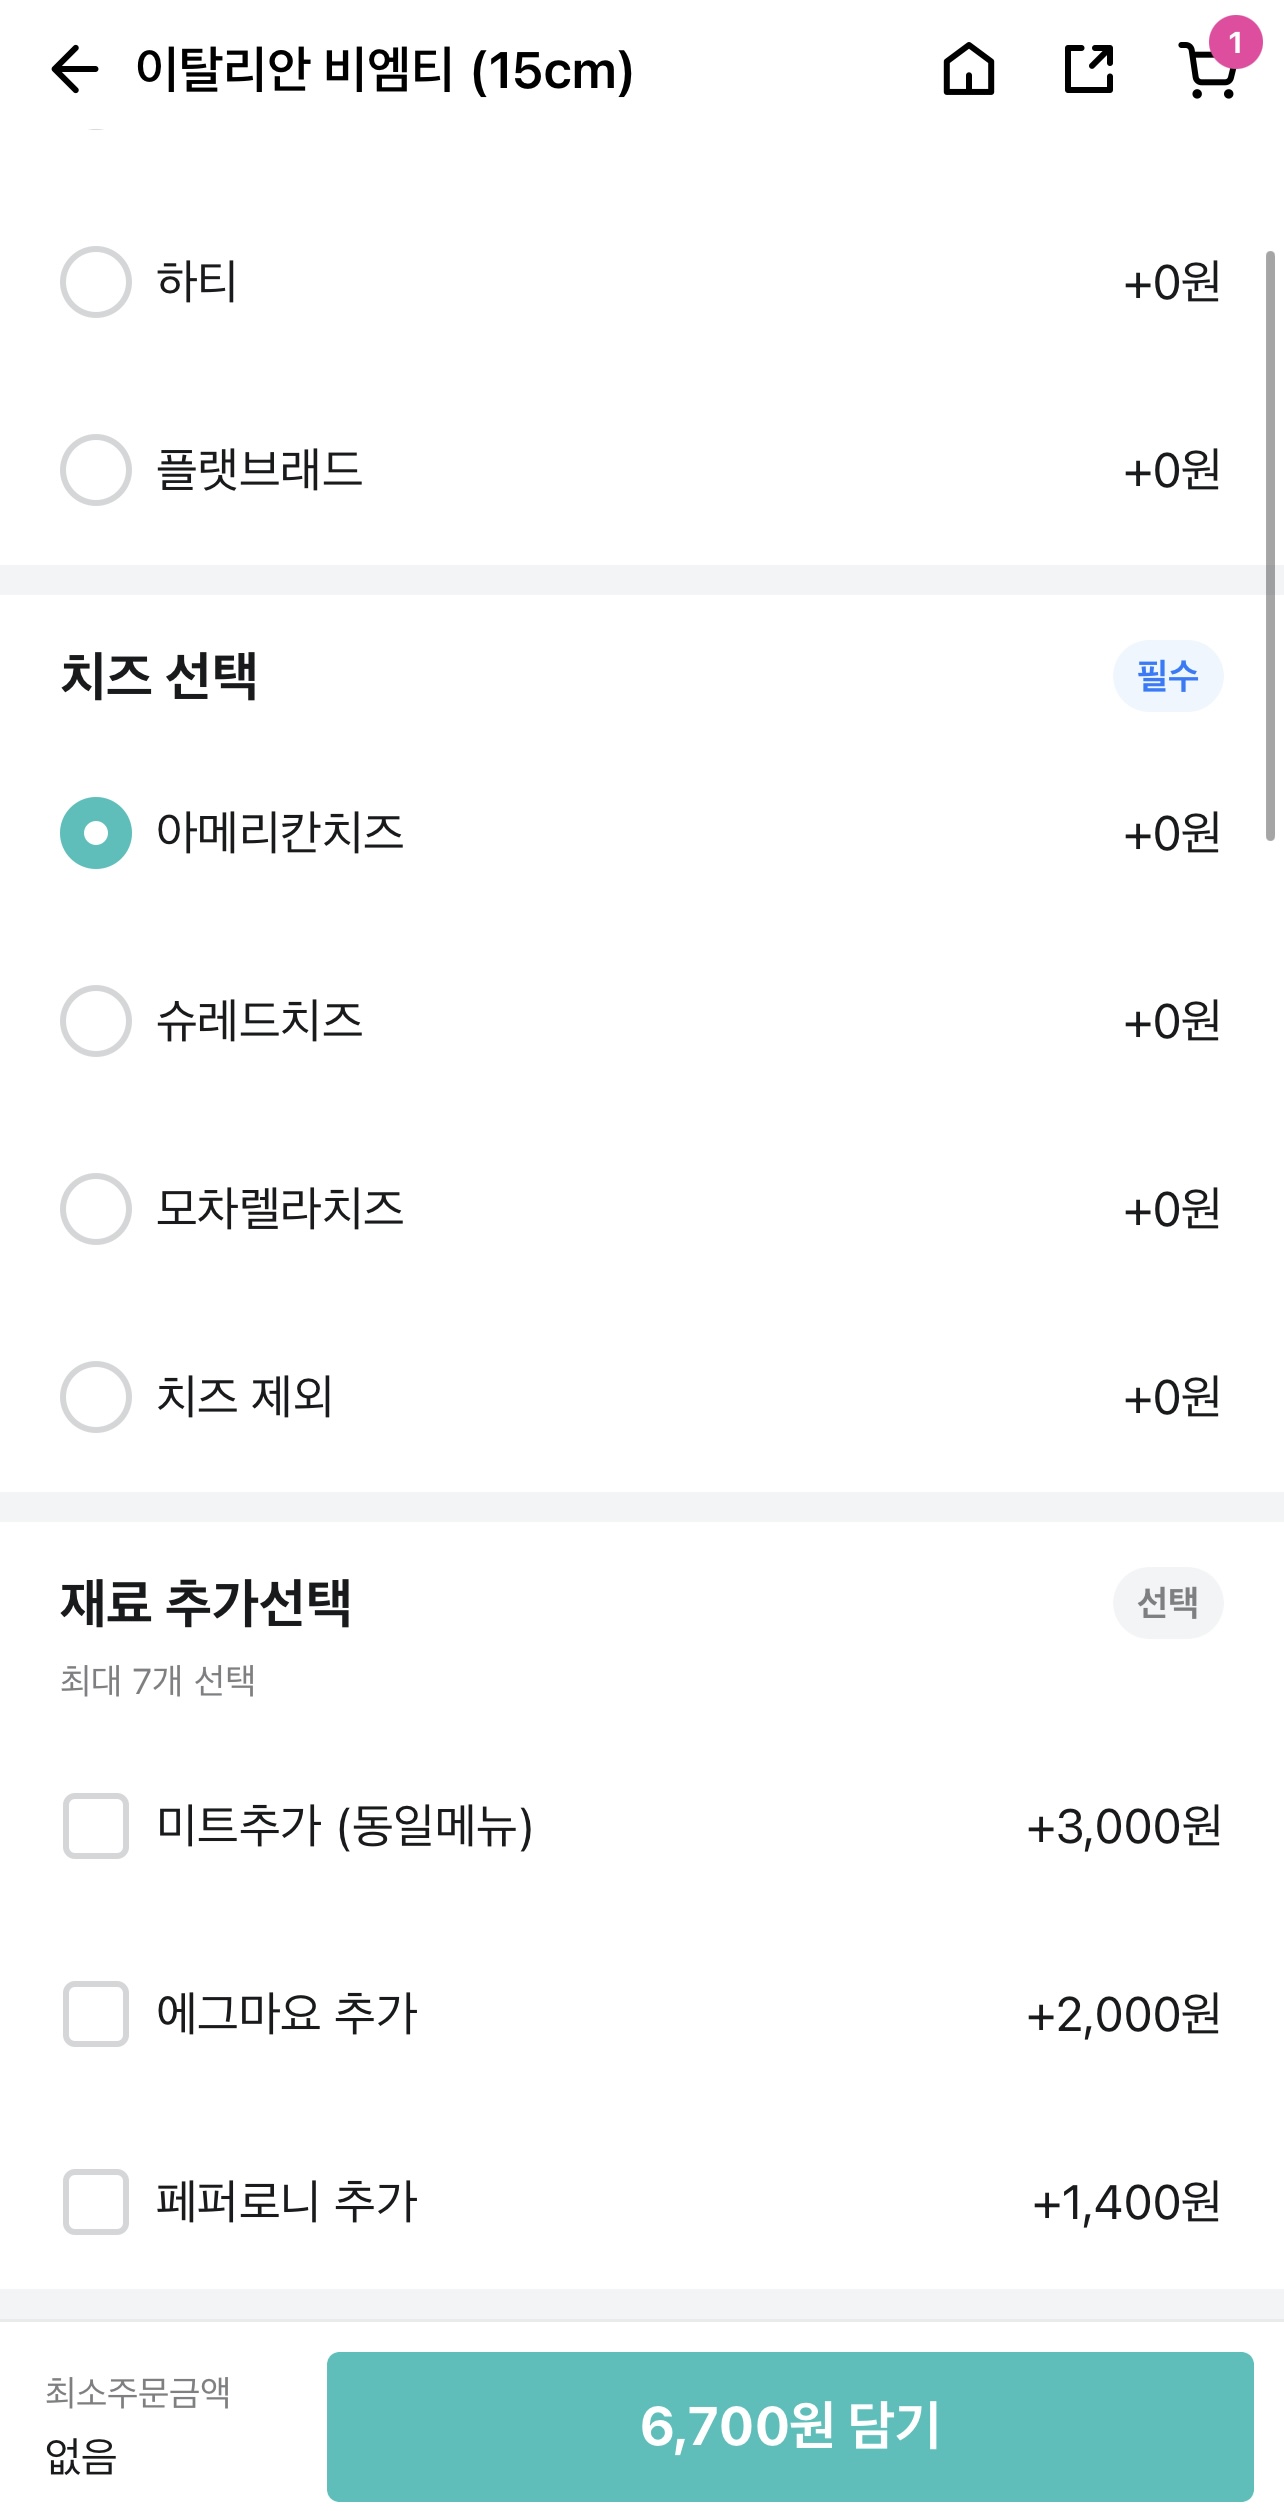Select 모차렐라치즈 radio button

pyautogui.click(x=96, y=1209)
